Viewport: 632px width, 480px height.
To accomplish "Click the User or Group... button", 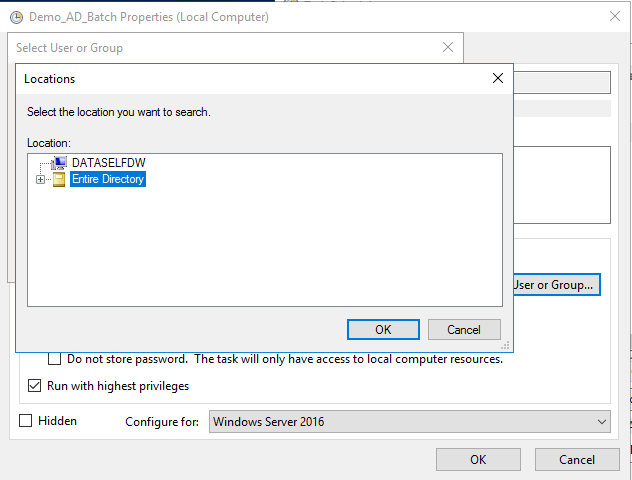I will point(554,285).
